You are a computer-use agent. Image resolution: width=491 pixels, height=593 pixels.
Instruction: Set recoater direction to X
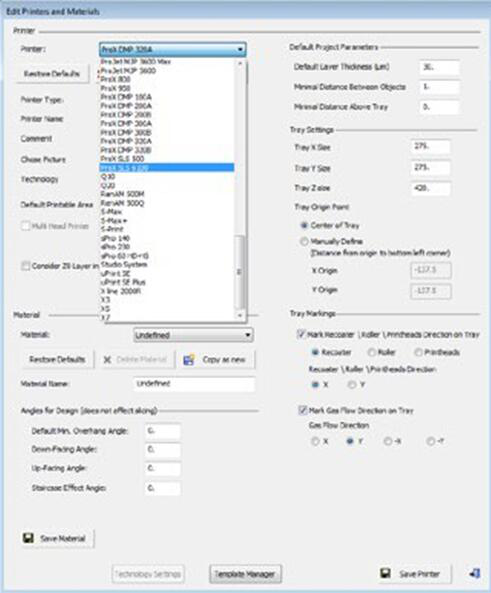coord(315,385)
